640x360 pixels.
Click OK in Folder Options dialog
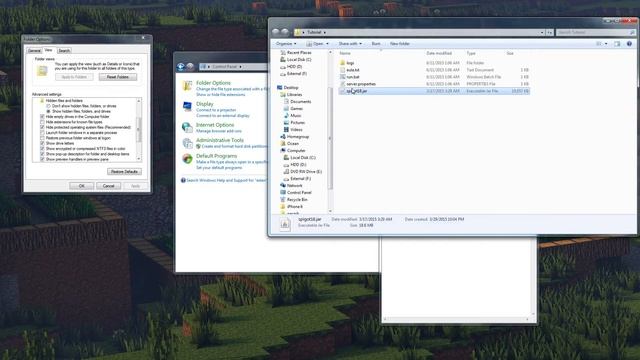click(81, 186)
